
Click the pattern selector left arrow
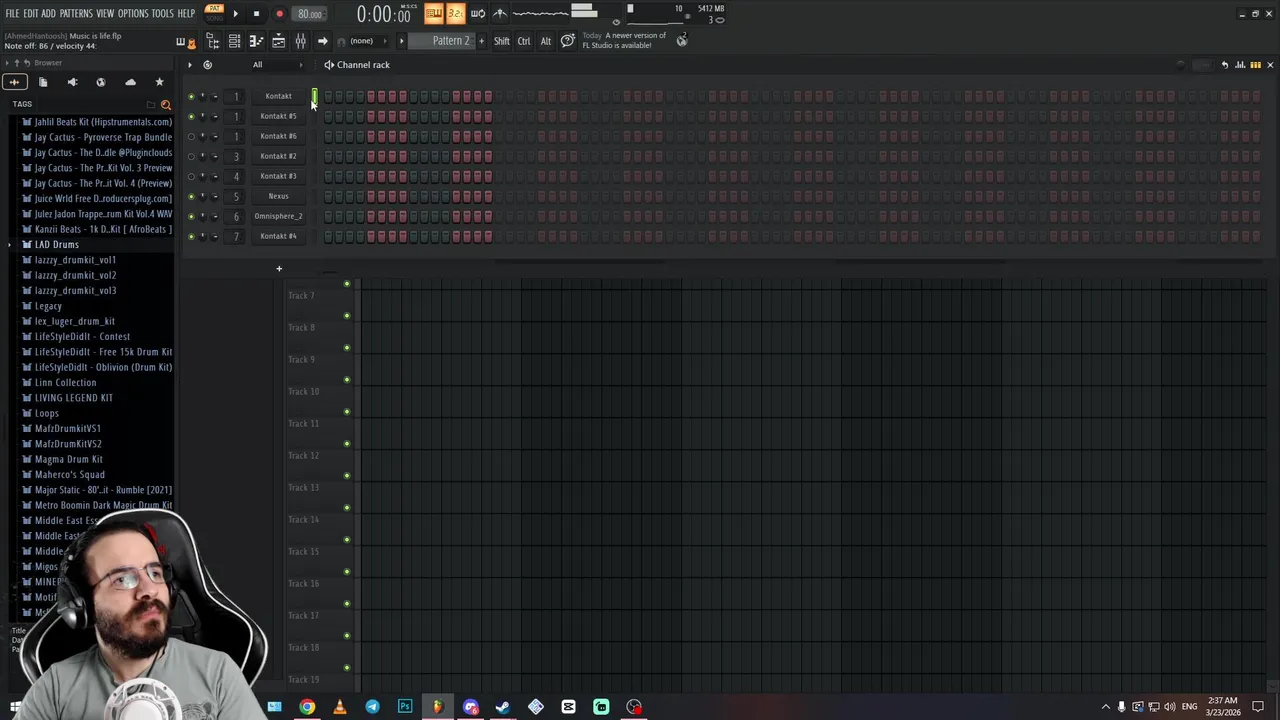pyautogui.click(x=402, y=41)
